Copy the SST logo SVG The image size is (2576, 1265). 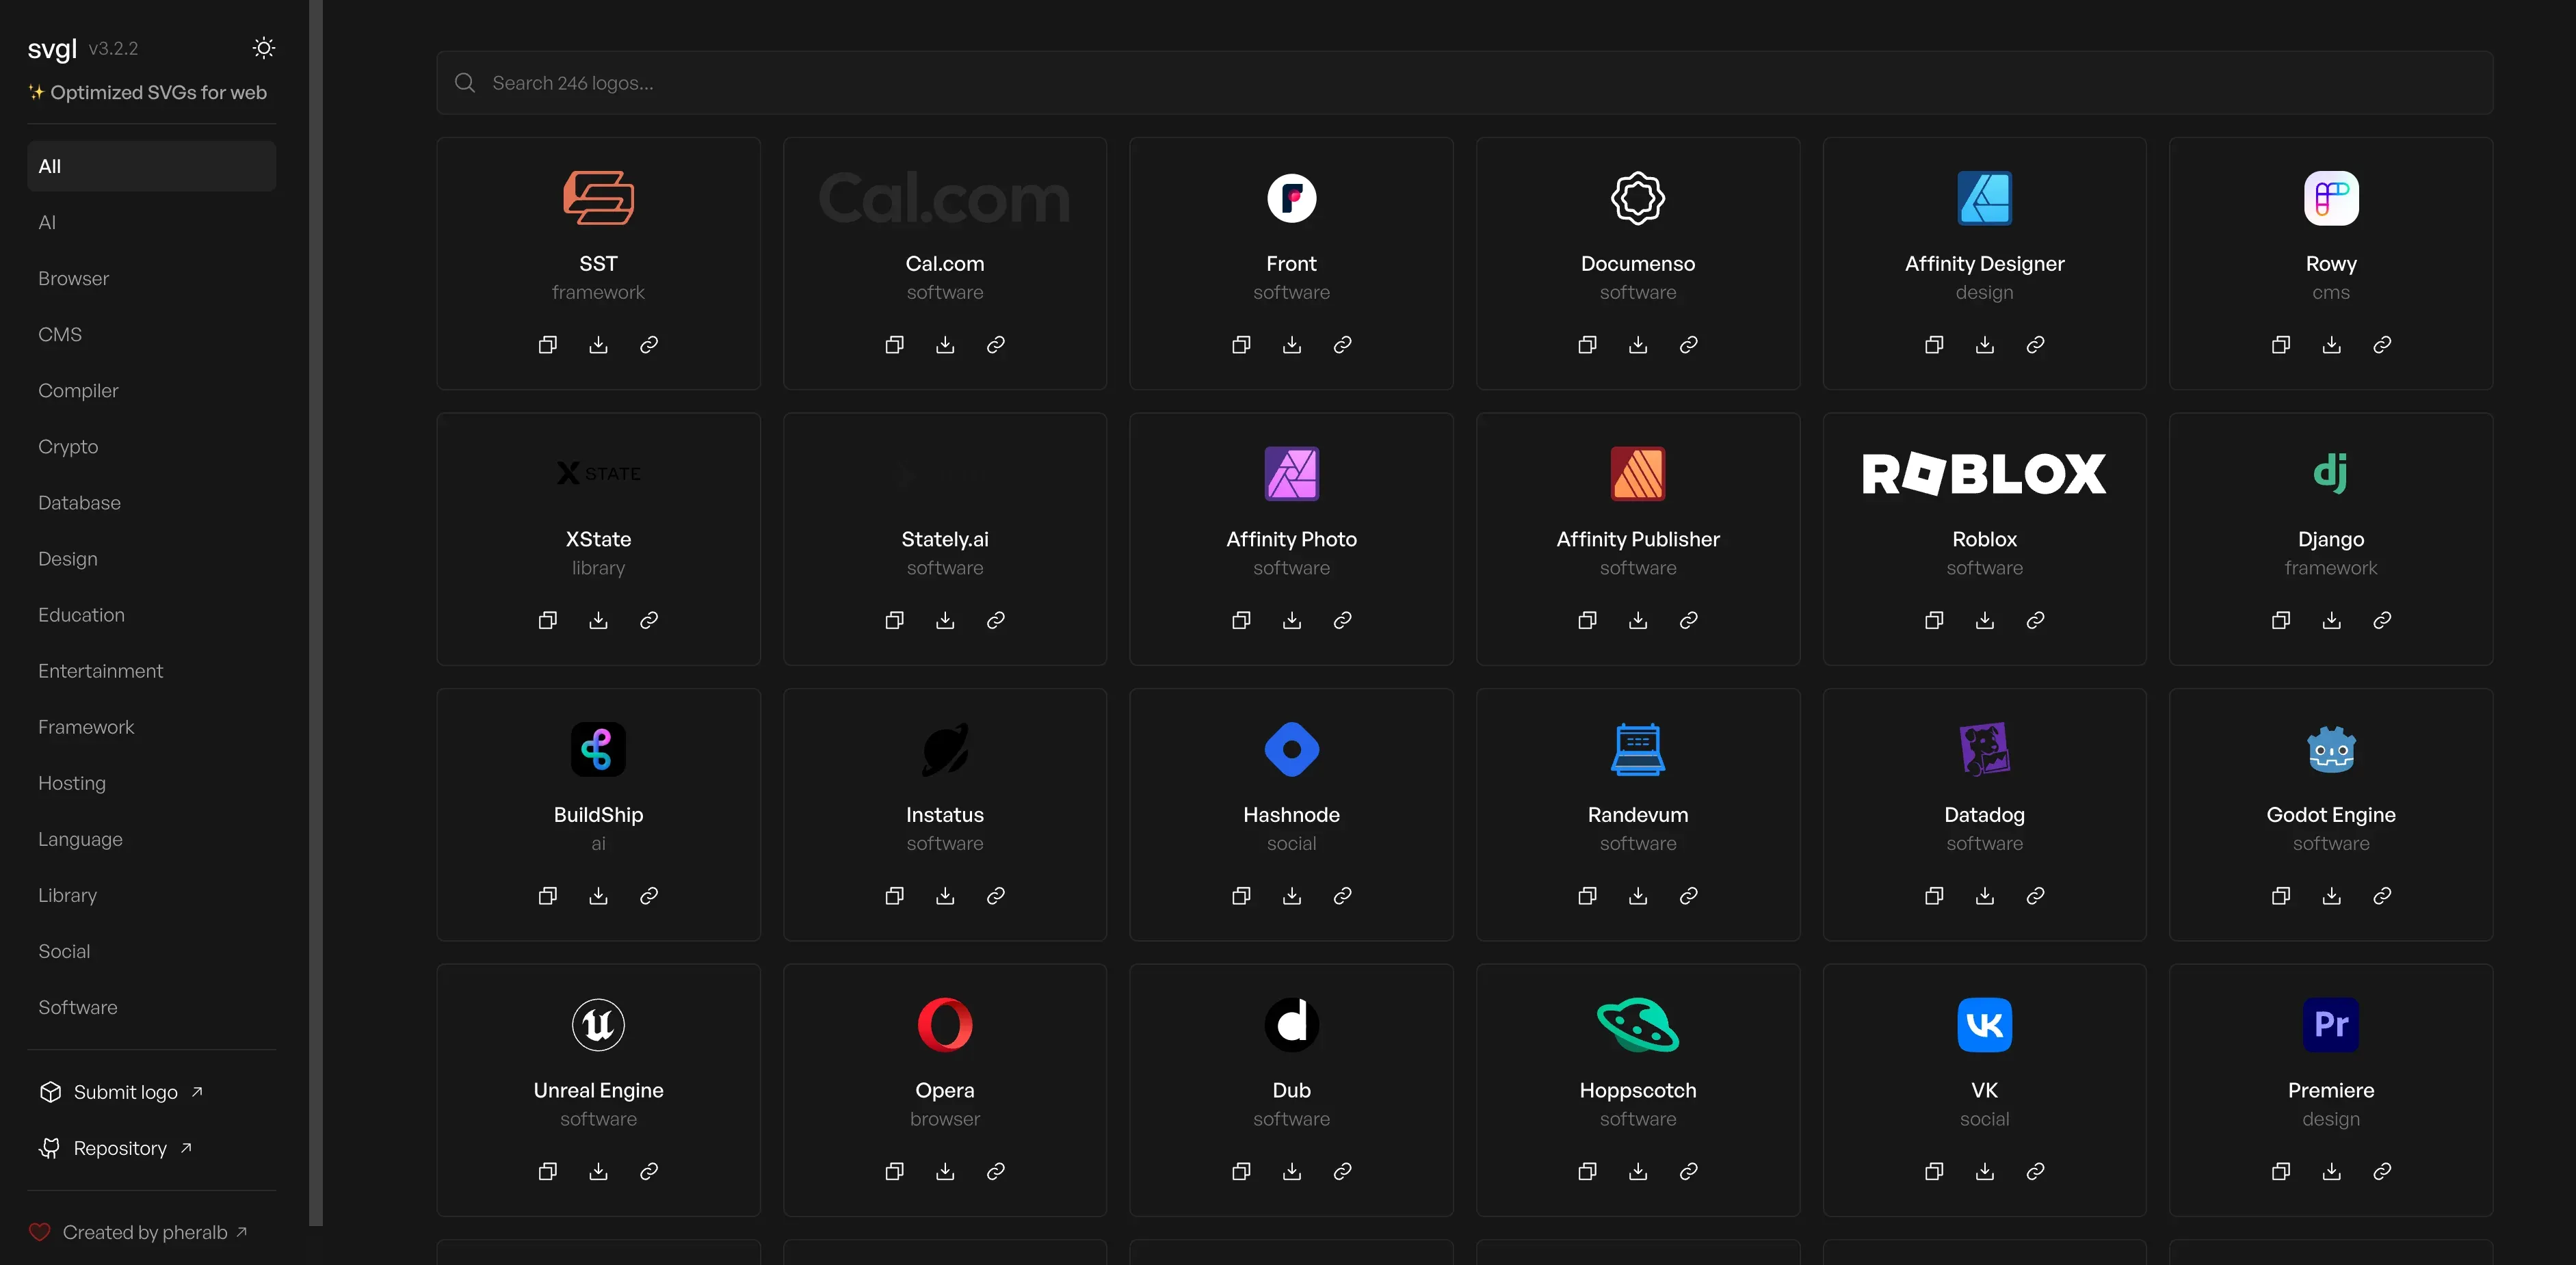(548, 345)
